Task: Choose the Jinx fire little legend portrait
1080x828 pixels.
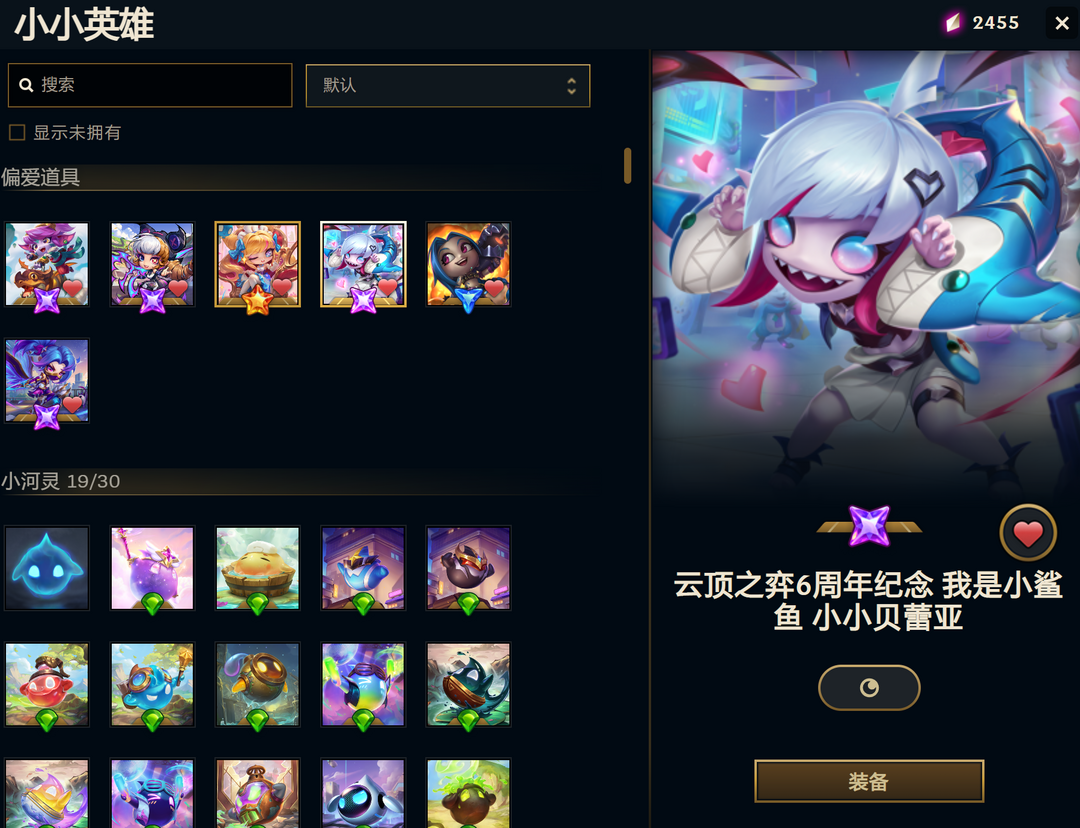Action: pyautogui.click(x=468, y=264)
